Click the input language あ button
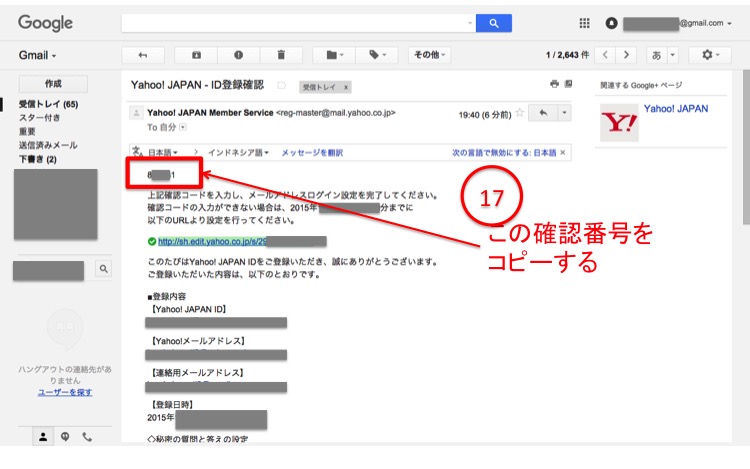The image size is (750, 469). 657,55
